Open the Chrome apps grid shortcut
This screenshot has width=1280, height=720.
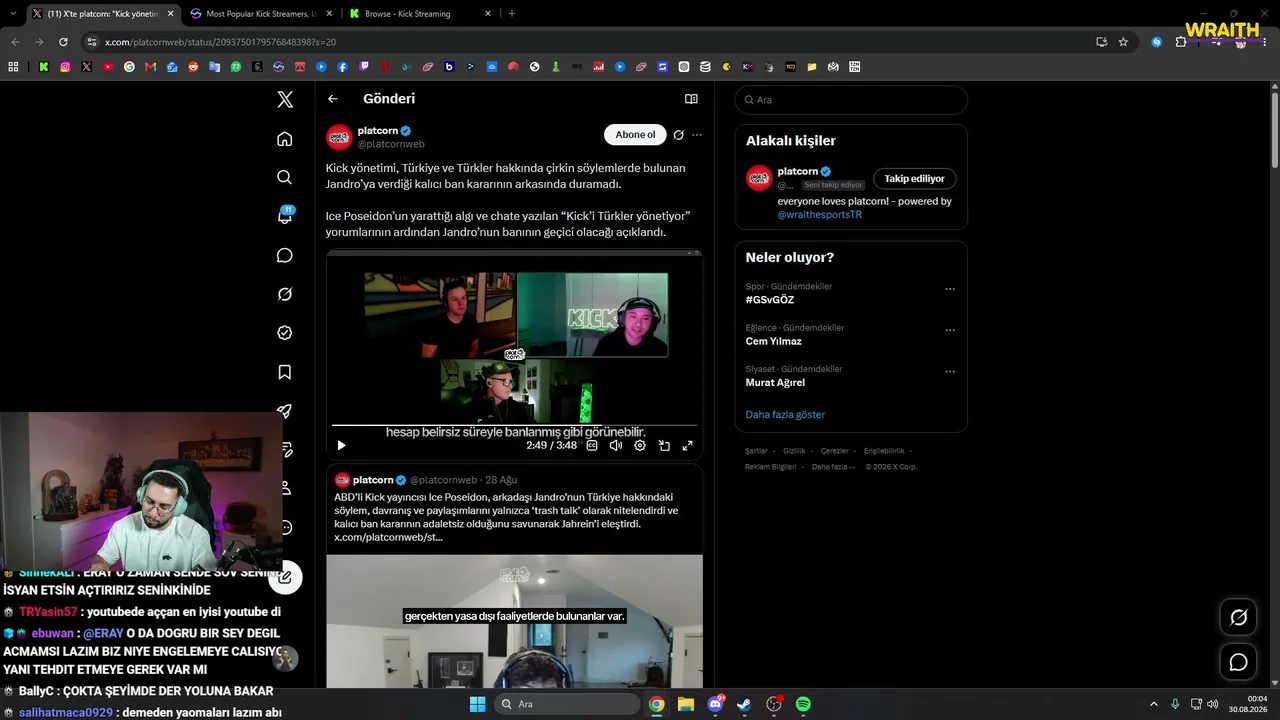point(13,67)
